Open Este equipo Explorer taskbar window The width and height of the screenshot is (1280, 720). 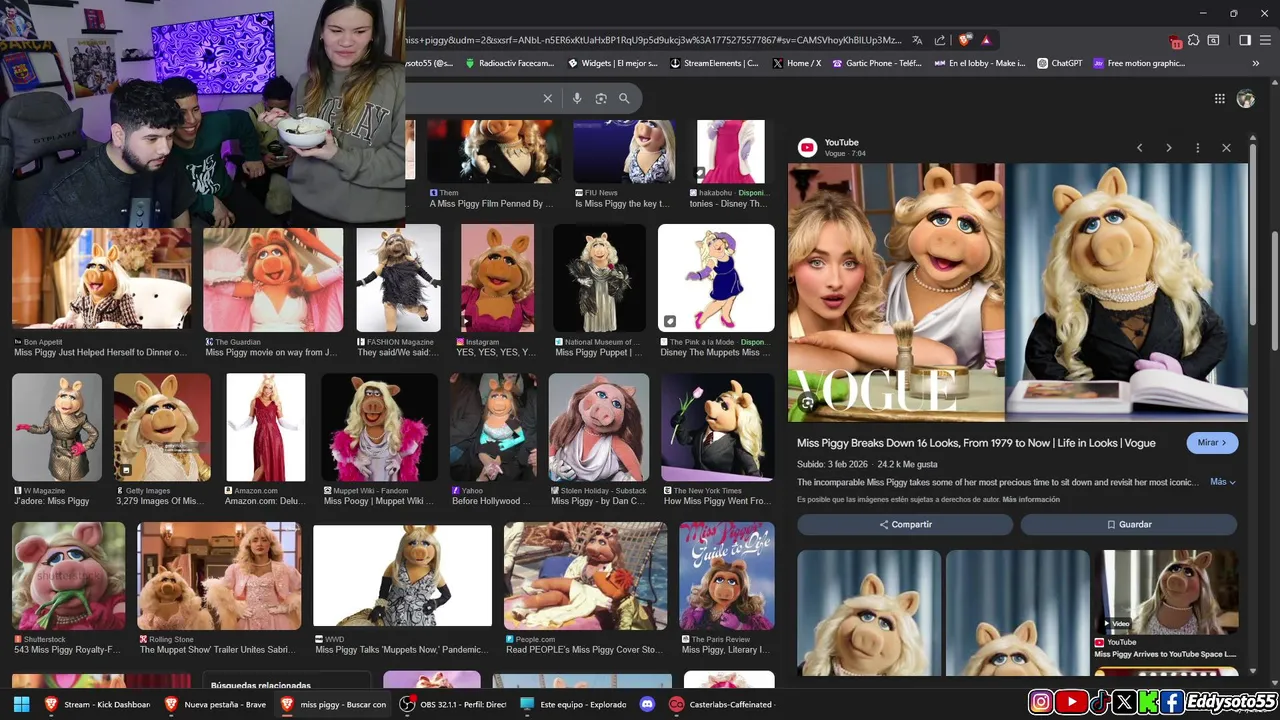pyautogui.click(x=573, y=704)
